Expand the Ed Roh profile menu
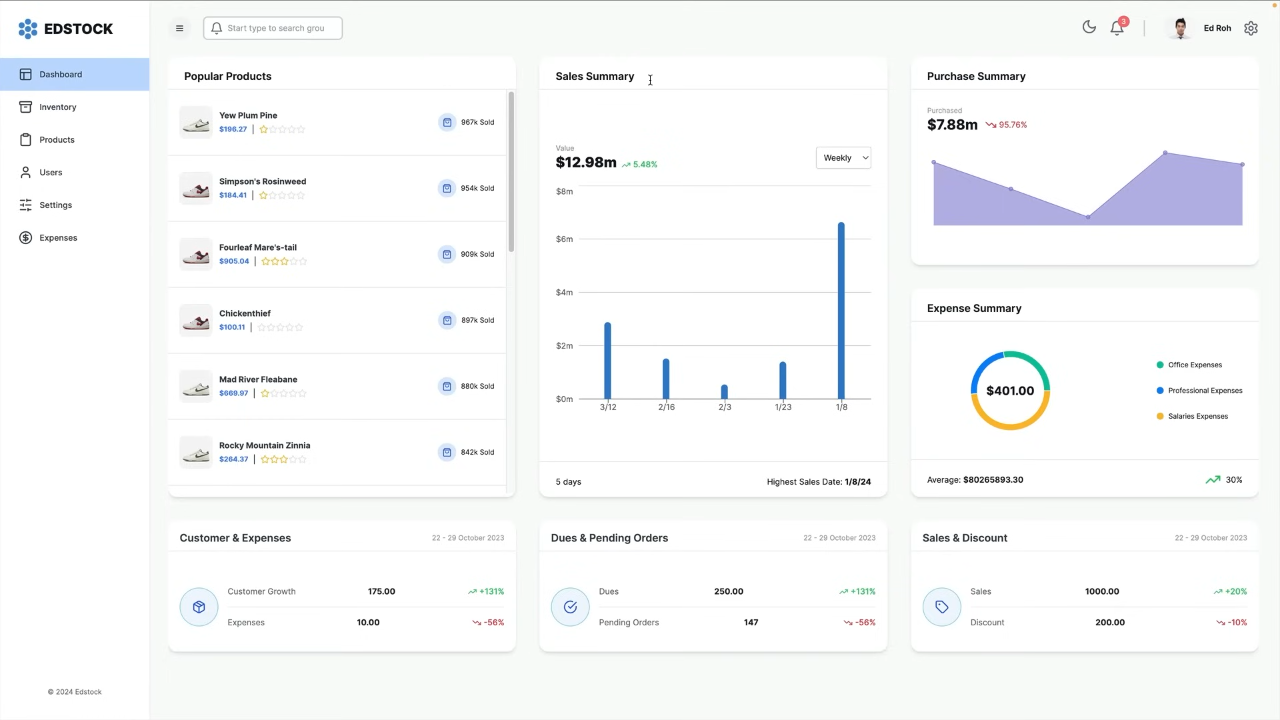1280x720 pixels. point(1216,27)
